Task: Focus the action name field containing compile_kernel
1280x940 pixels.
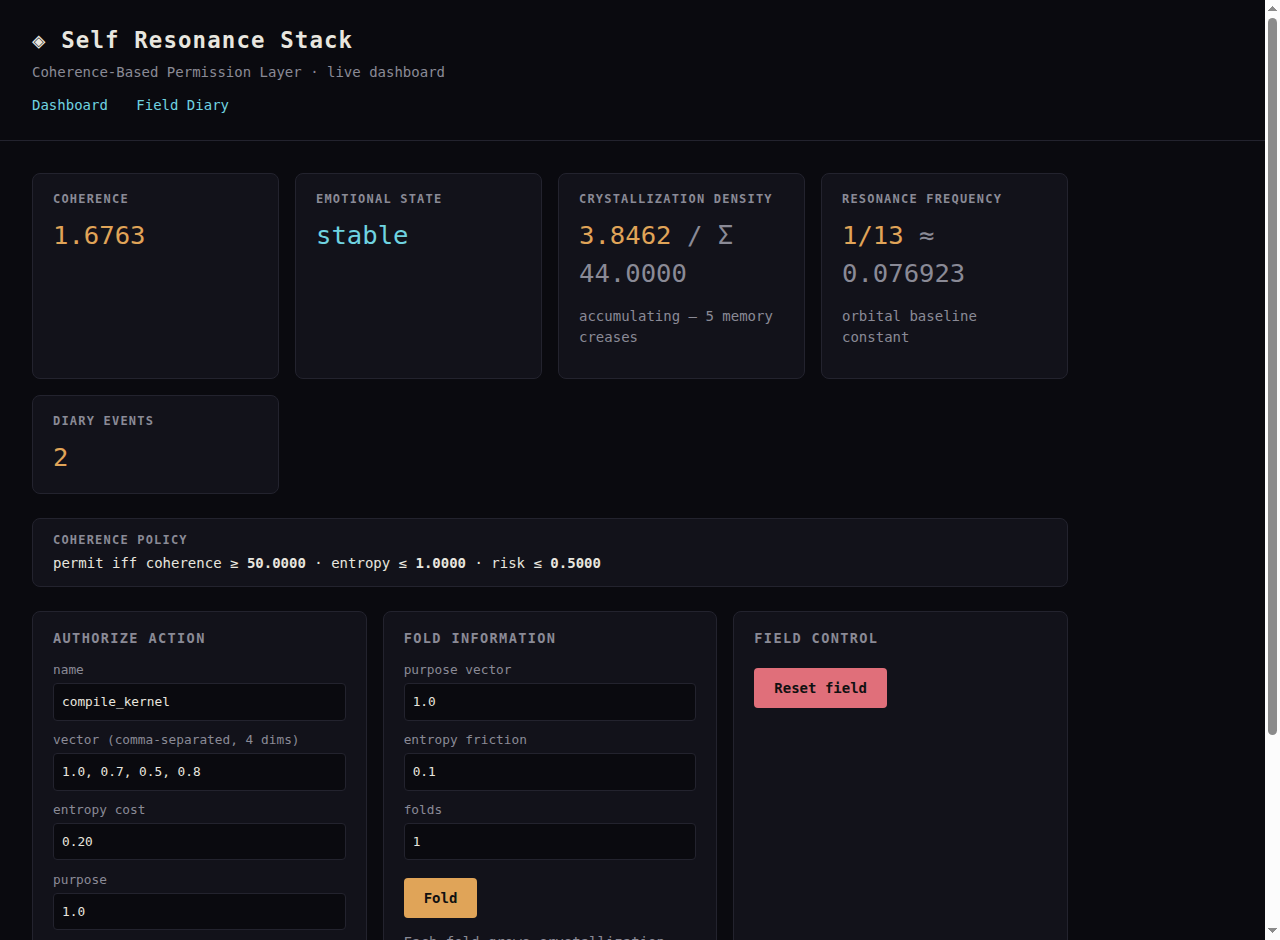Action: [x=199, y=702]
